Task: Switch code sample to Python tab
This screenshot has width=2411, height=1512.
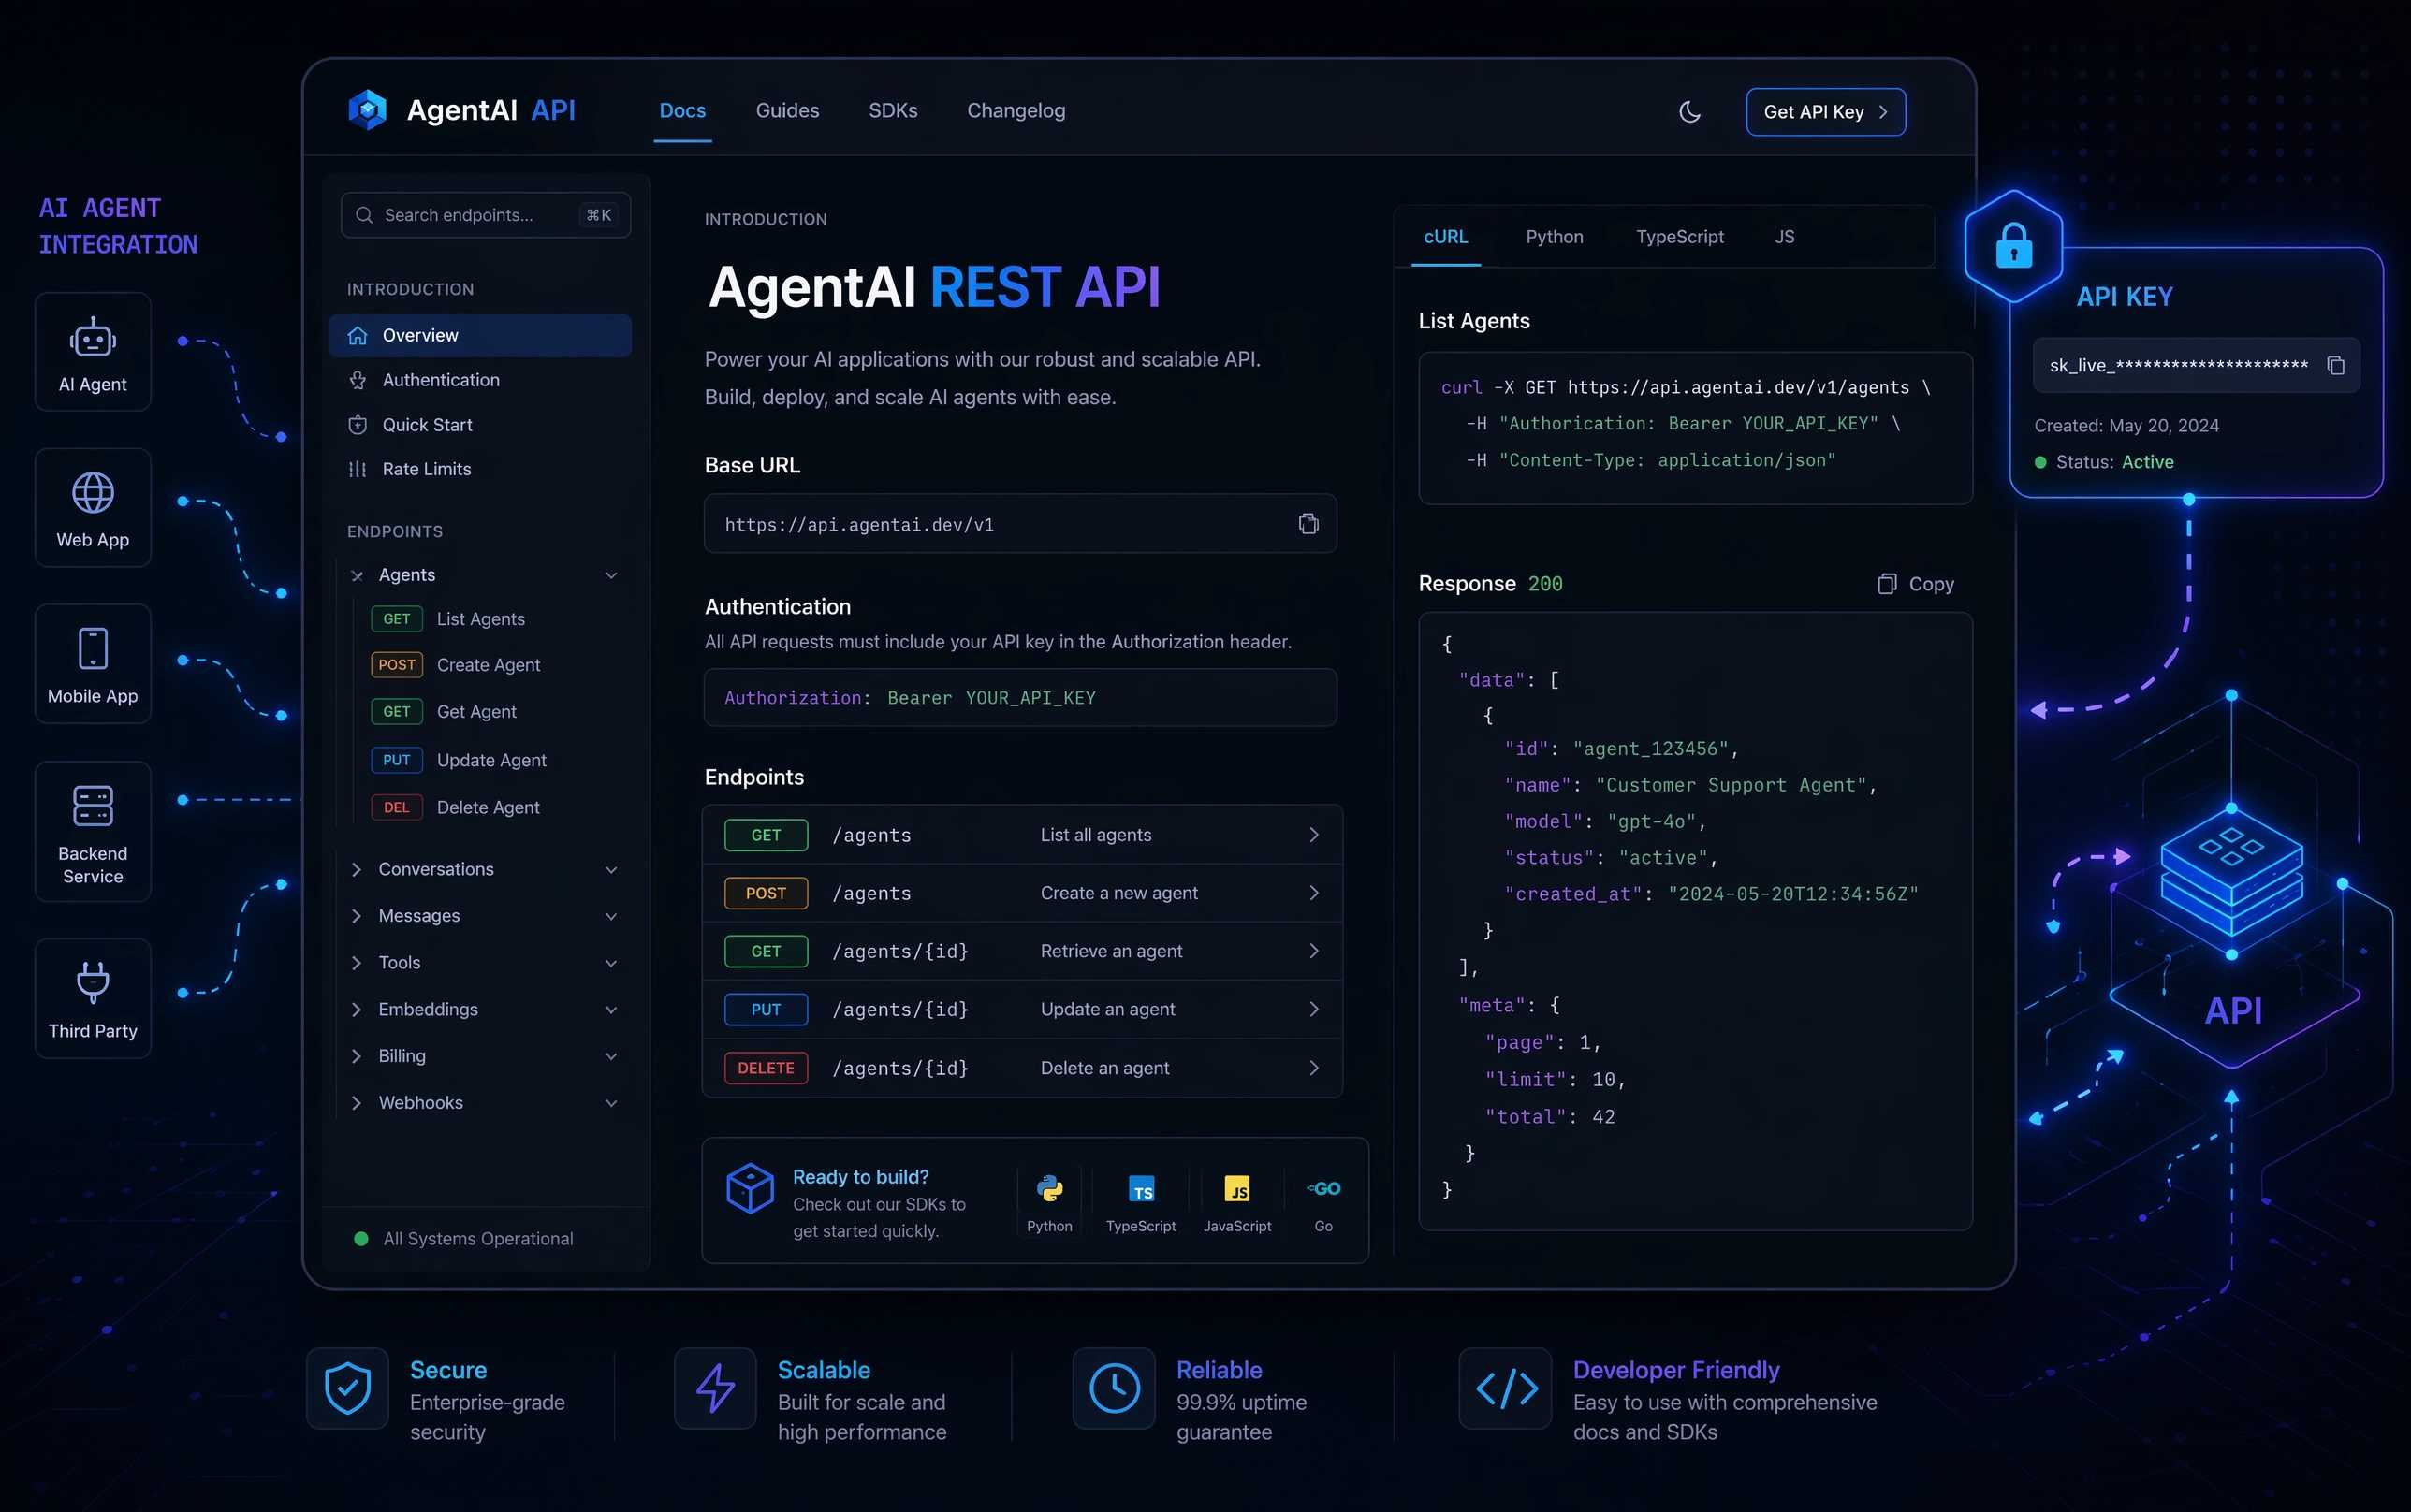Action: pos(1554,237)
